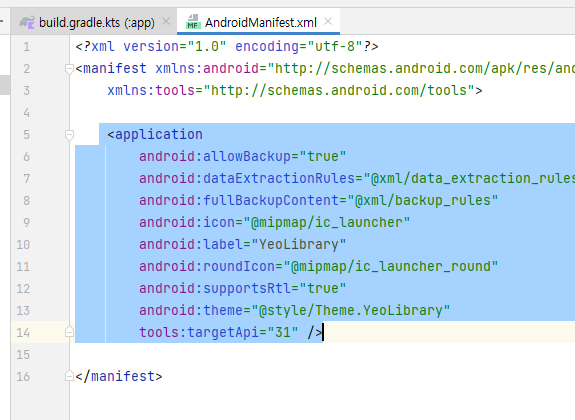Click android:allowBackup="true" attribute
Image resolution: width=575 pixels, height=420 pixels.
pyautogui.click(x=242, y=157)
